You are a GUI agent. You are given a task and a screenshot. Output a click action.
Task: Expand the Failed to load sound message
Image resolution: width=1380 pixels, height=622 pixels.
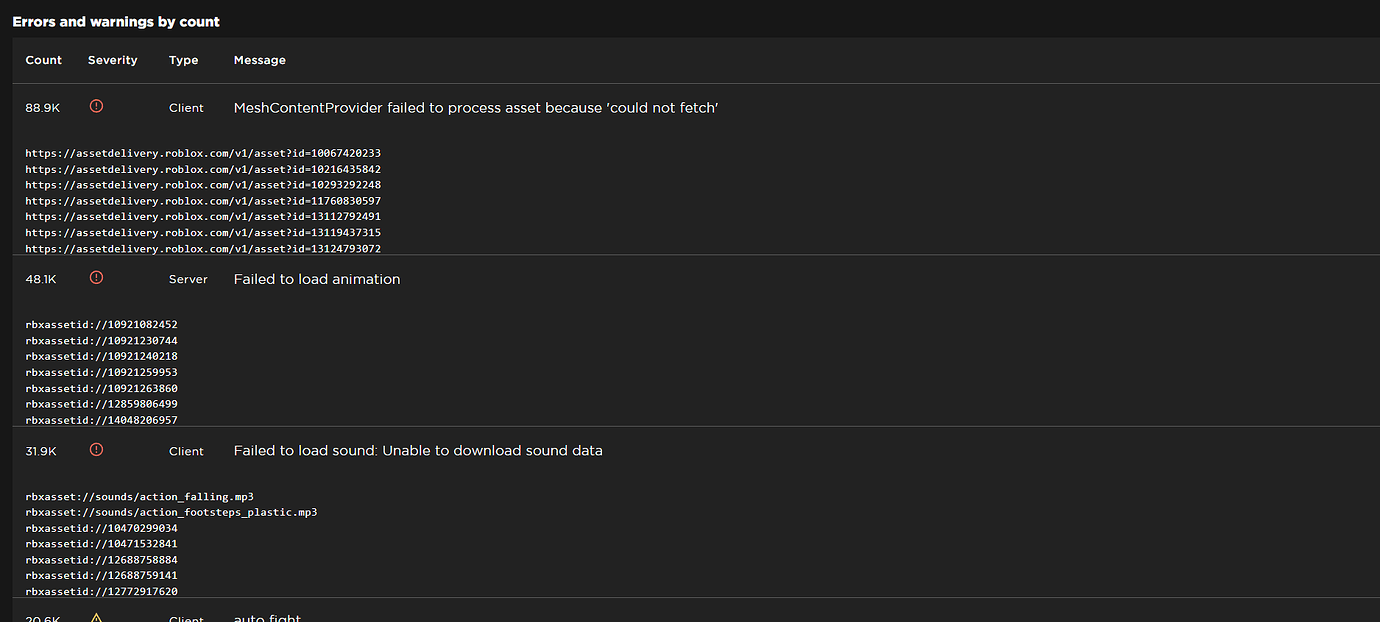tap(418, 451)
